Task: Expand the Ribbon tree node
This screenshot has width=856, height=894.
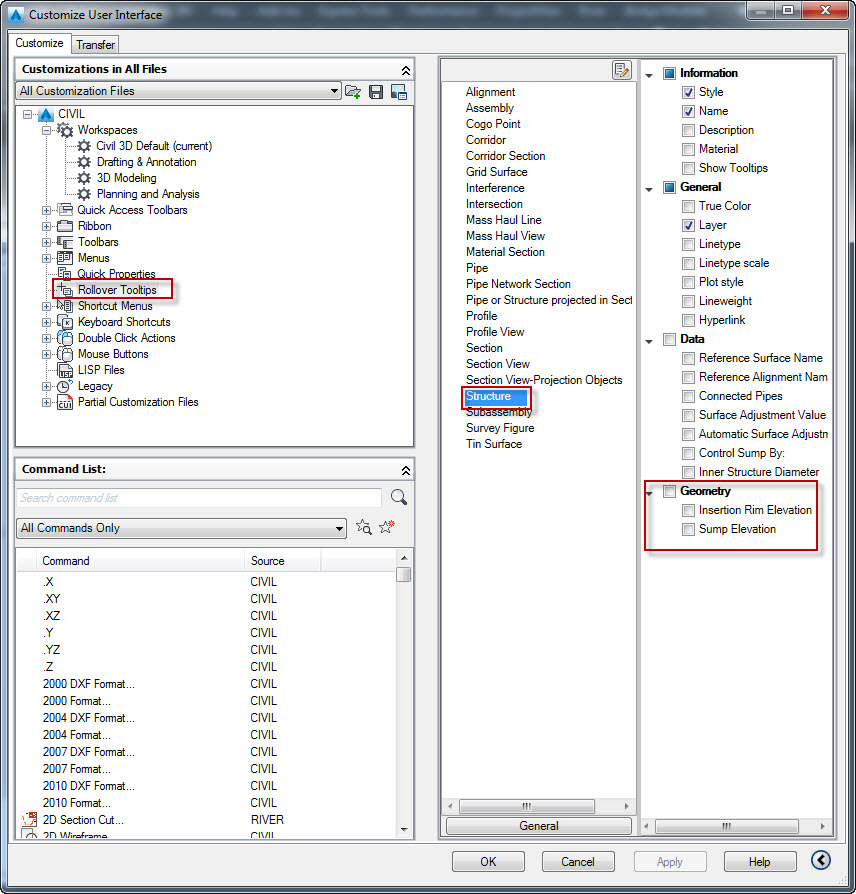Action: [x=46, y=226]
